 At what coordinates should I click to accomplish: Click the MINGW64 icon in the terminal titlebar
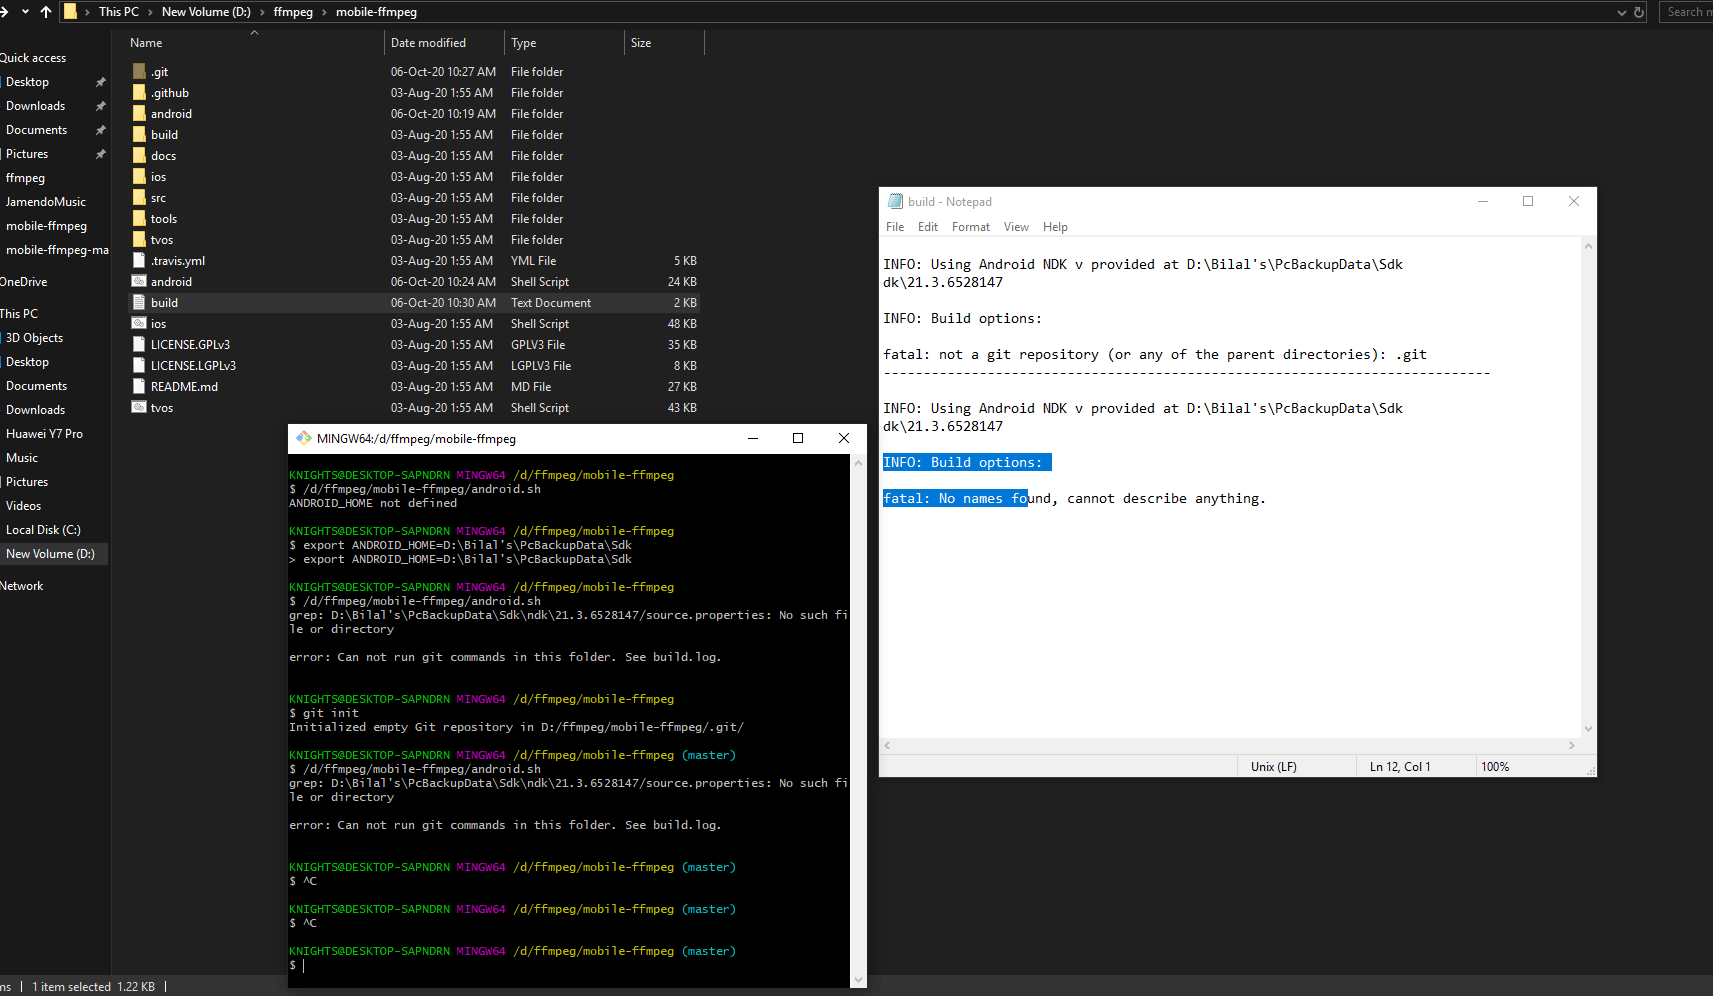pos(303,438)
